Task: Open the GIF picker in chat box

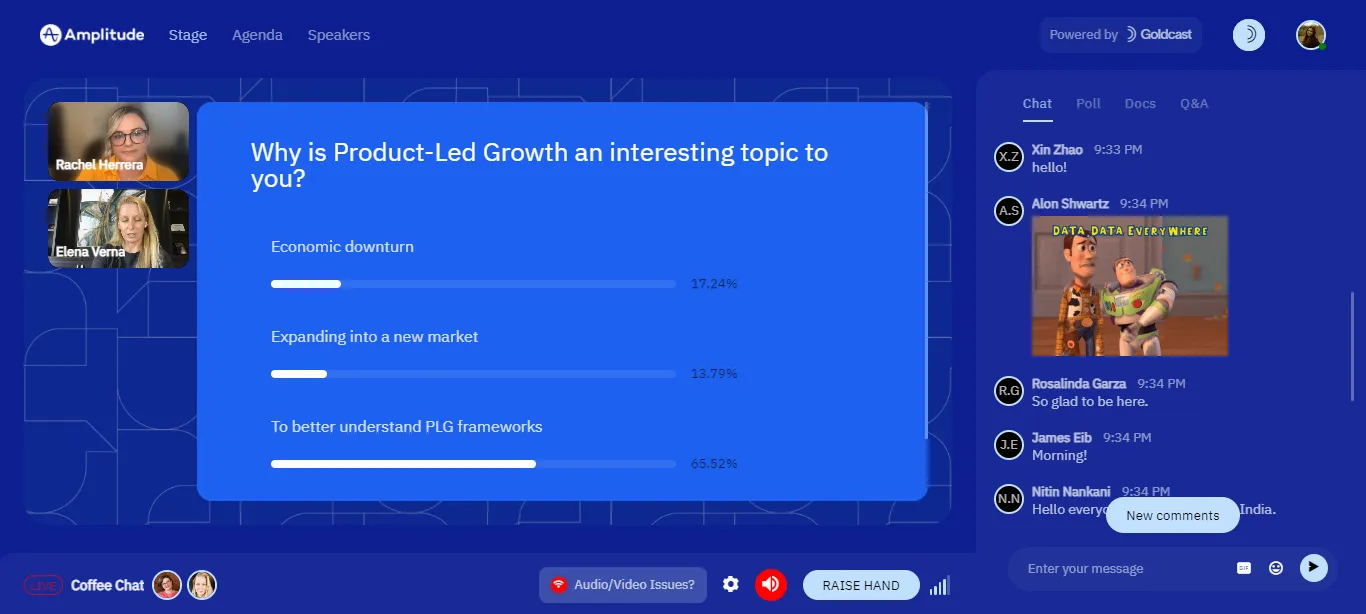Action: 1244,568
